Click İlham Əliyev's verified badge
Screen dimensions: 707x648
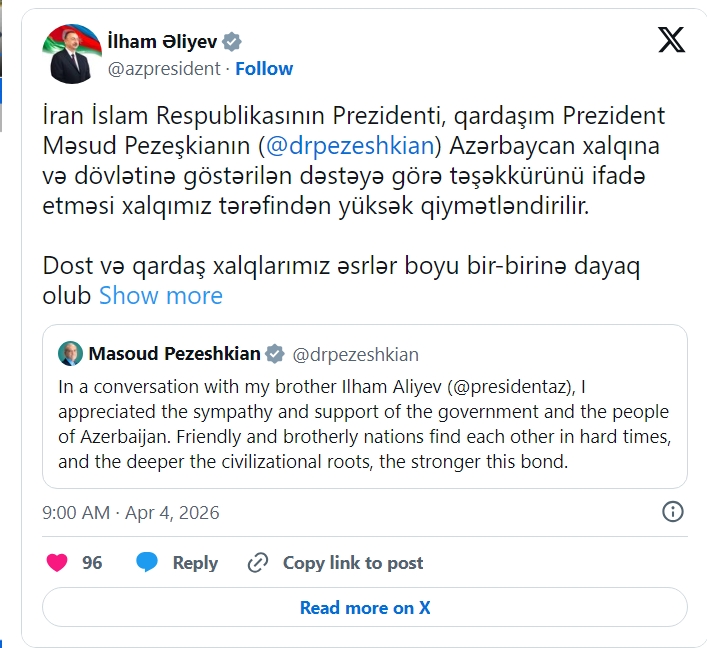[232, 42]
